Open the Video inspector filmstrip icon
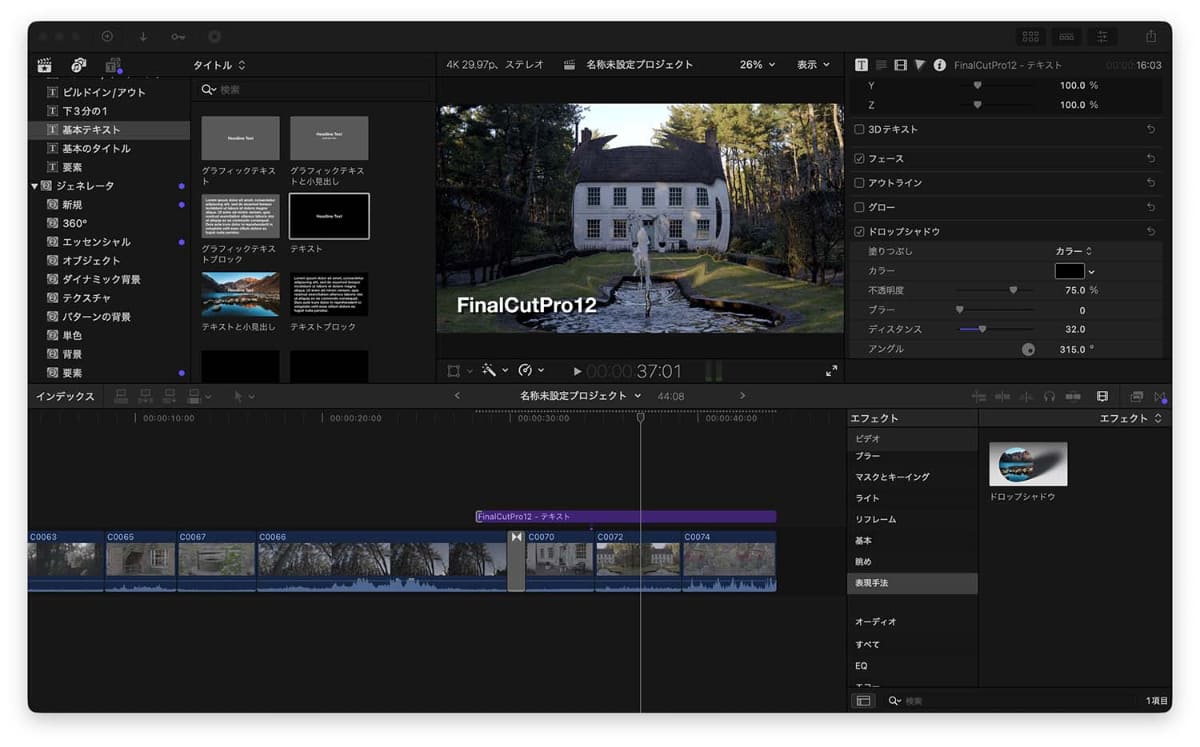The height and width of the screenshot is (747, 1200). (901, 65)
